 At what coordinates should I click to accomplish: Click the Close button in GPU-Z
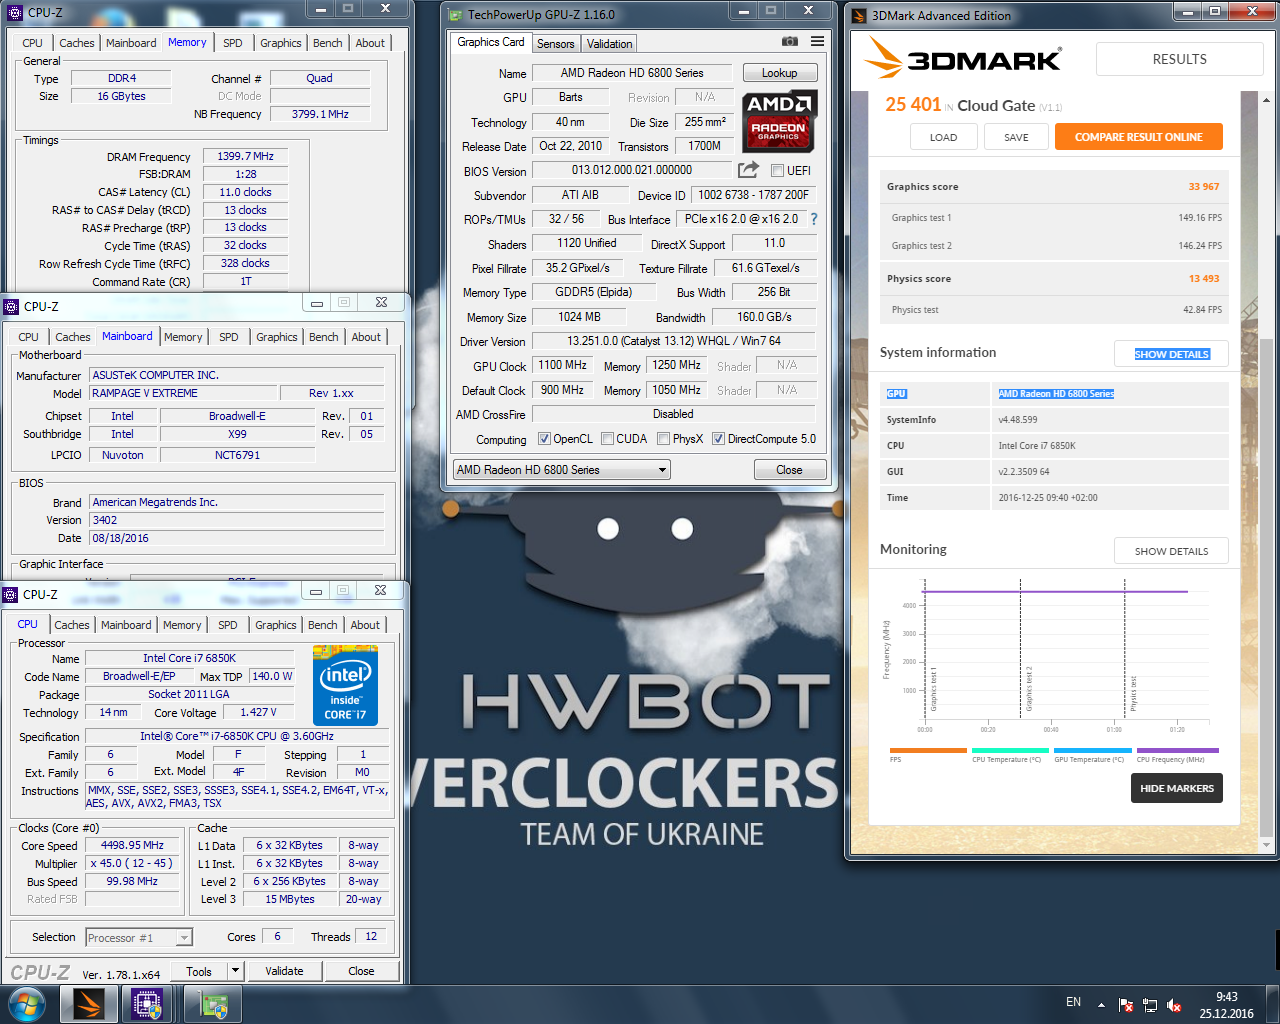pos(789,470)
